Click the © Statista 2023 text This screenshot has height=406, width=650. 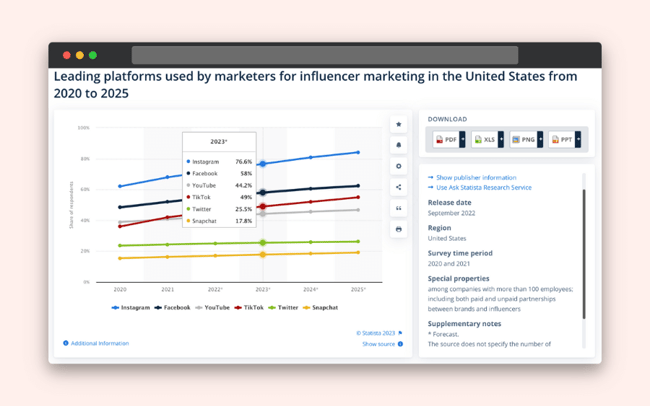pos(376,333)
